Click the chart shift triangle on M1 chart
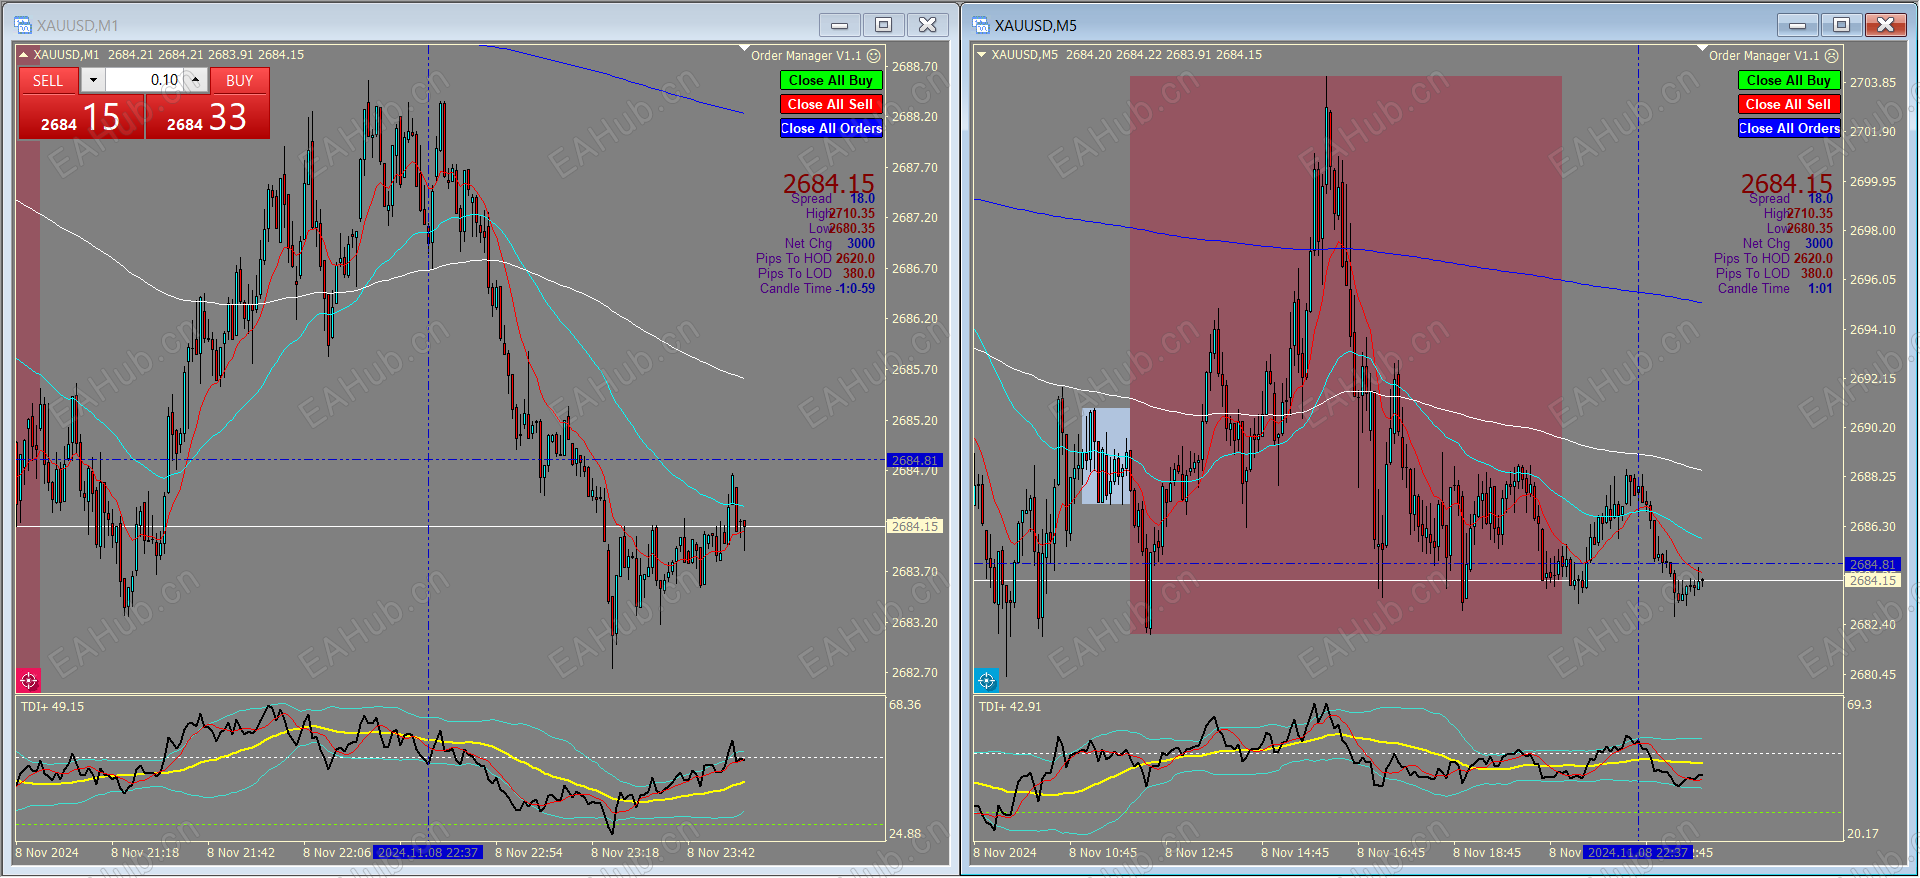Screen dimensions: 1920x878 tap(744, 48)
